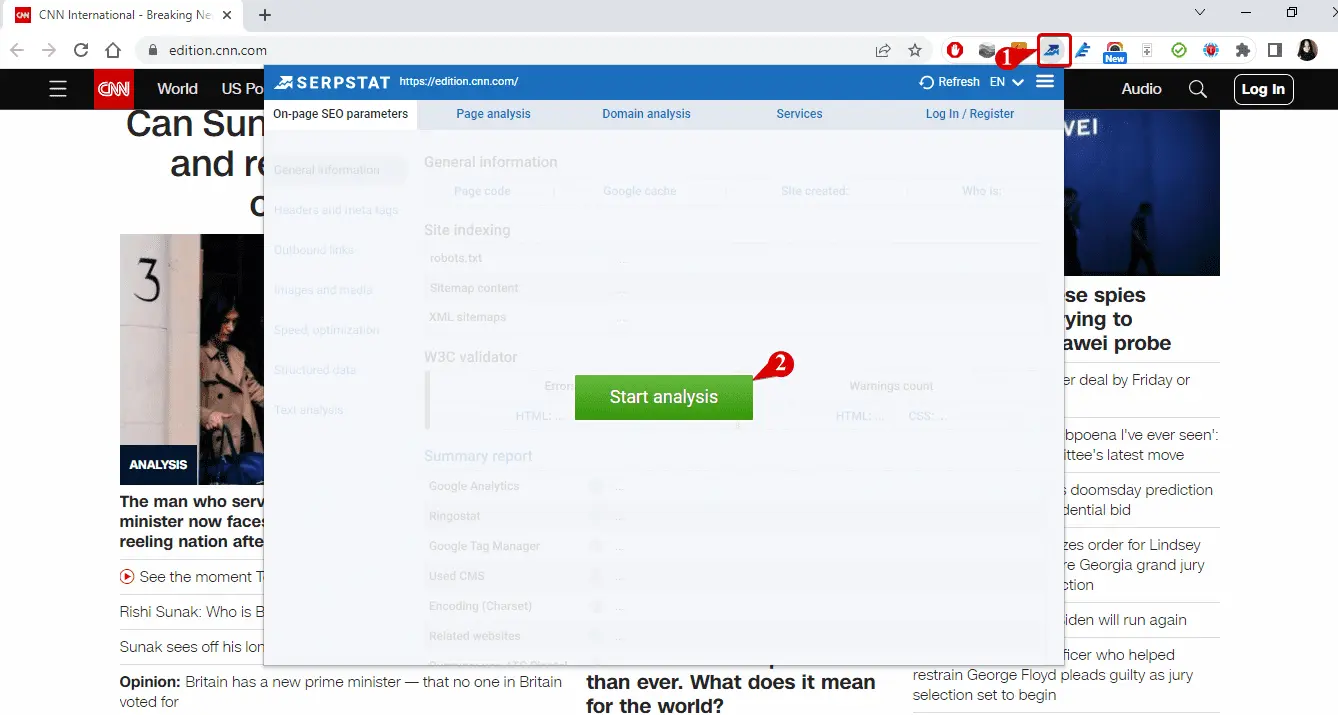Open the tab search chevron in title bar
1338x715 pixels.
[x=1201, y=13]
